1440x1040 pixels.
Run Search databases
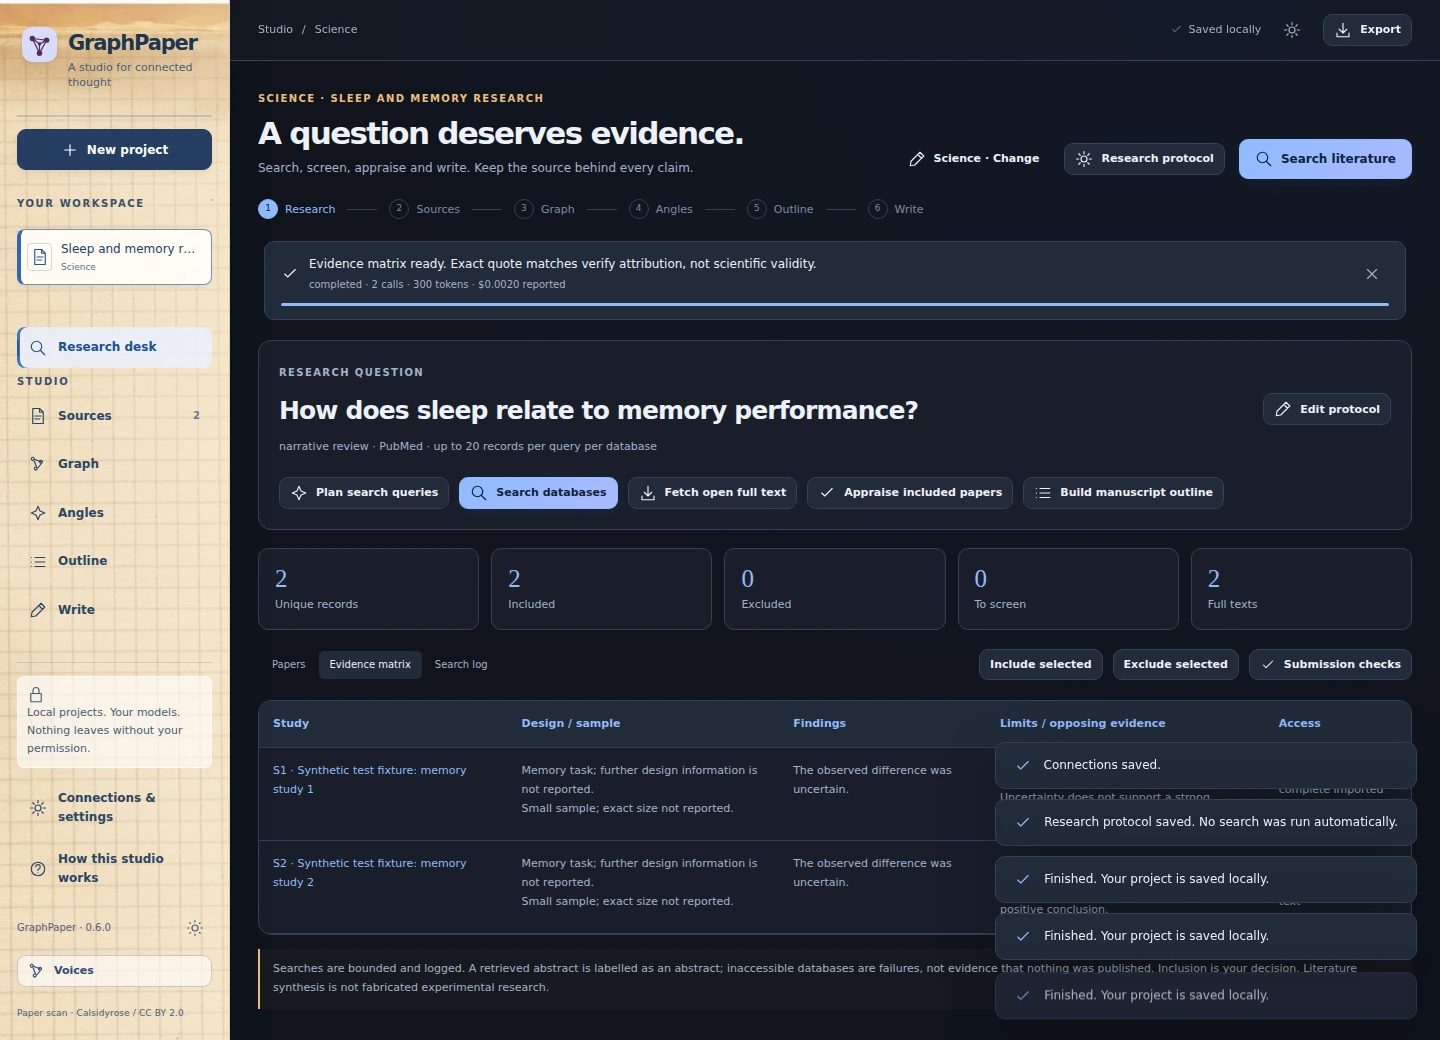point(538,493)
